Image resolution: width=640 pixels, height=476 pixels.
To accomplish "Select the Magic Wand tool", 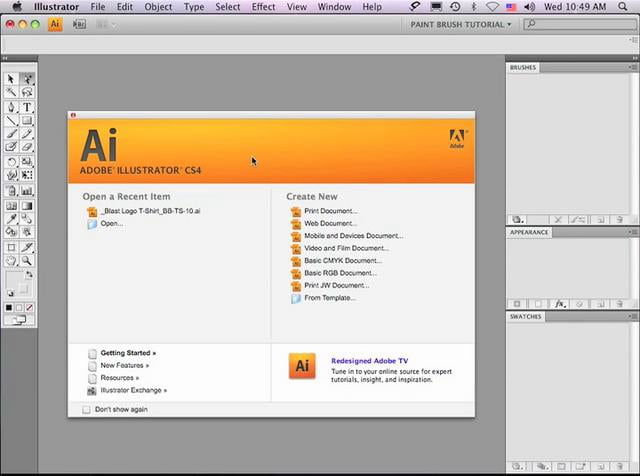I will coord(11,92).
